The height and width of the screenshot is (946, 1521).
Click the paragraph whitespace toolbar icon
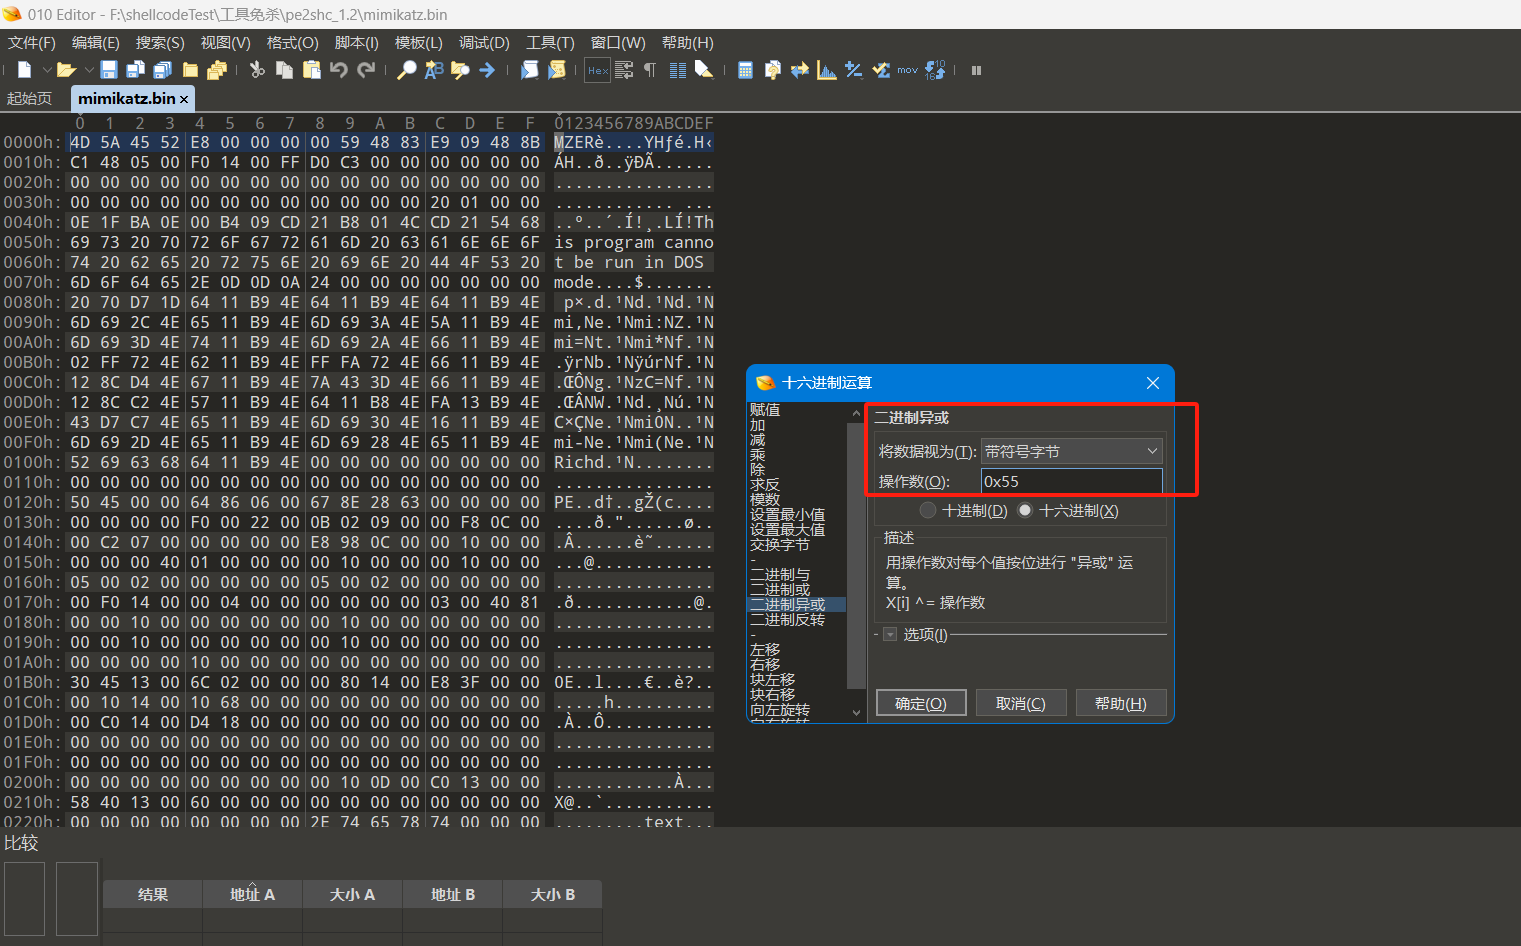[x=650, y=70]
